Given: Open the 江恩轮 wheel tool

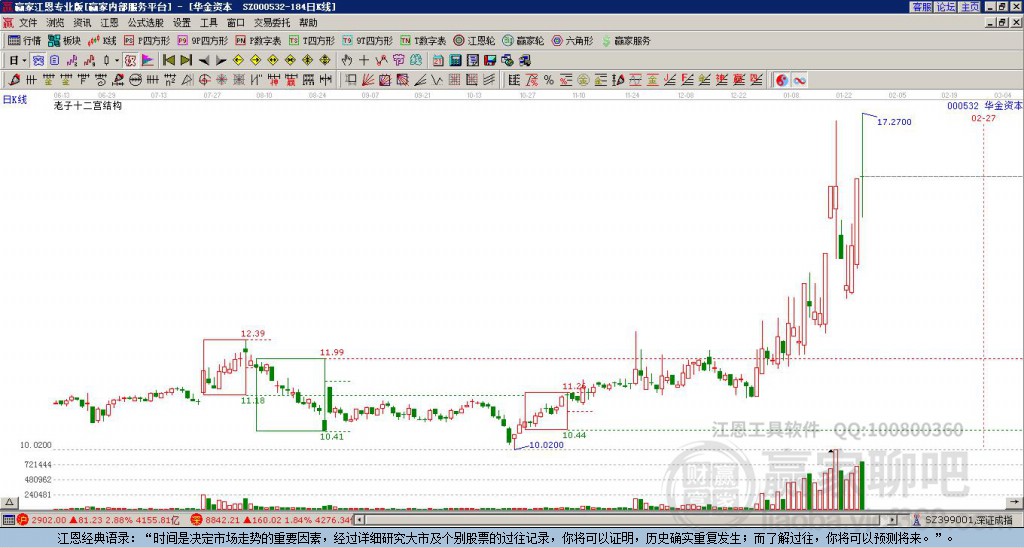Looking at the screenshot, I should click(x=475, y=40).
